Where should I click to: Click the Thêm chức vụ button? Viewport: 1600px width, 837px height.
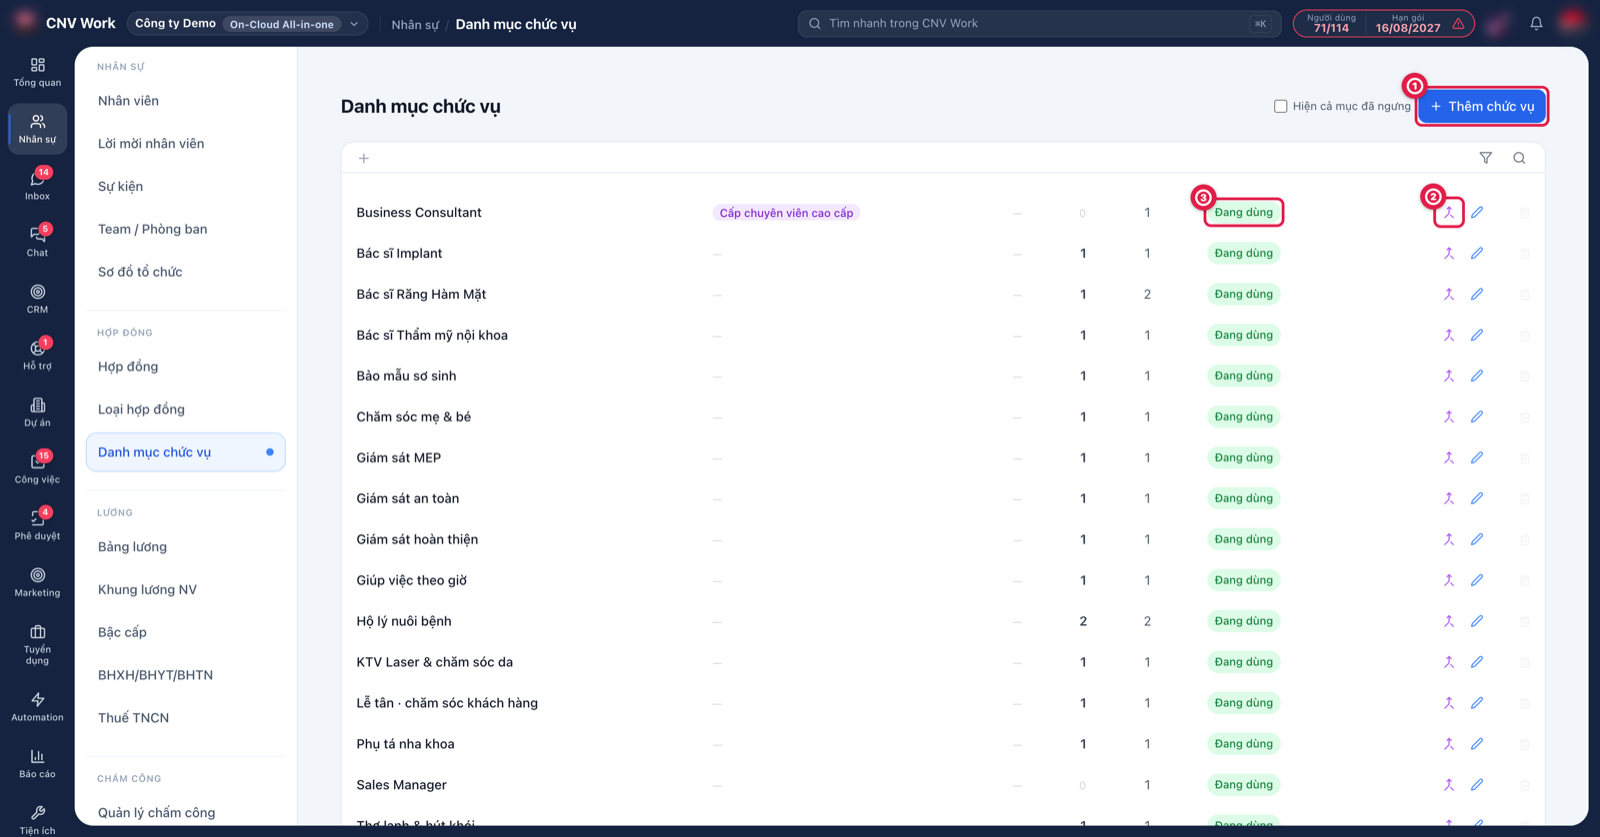tap(1482, 106)
